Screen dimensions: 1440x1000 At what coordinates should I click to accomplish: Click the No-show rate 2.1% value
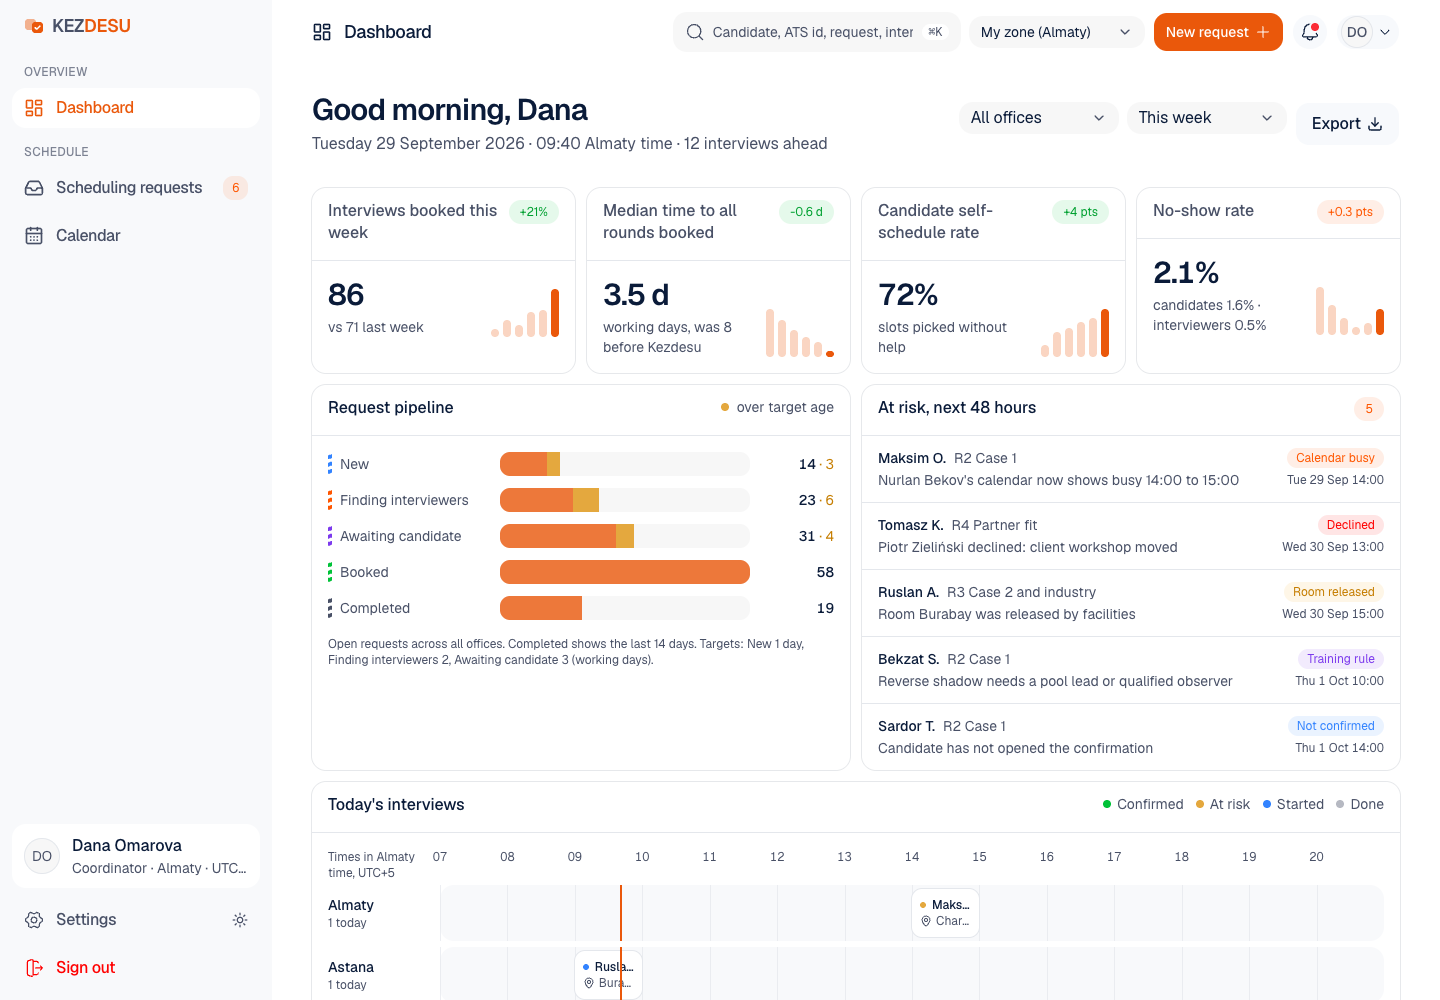pyautogui.click(x=1186, y=273)
